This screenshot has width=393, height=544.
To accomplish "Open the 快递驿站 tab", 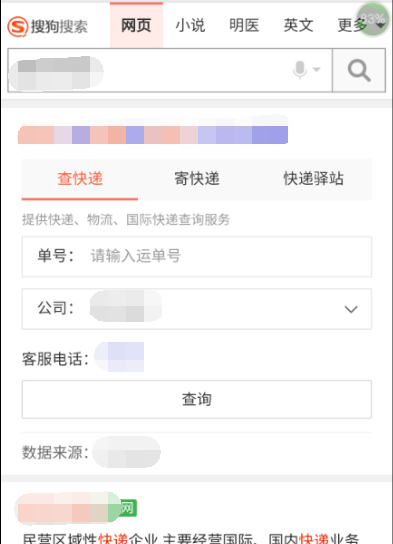I will (314, 179).
